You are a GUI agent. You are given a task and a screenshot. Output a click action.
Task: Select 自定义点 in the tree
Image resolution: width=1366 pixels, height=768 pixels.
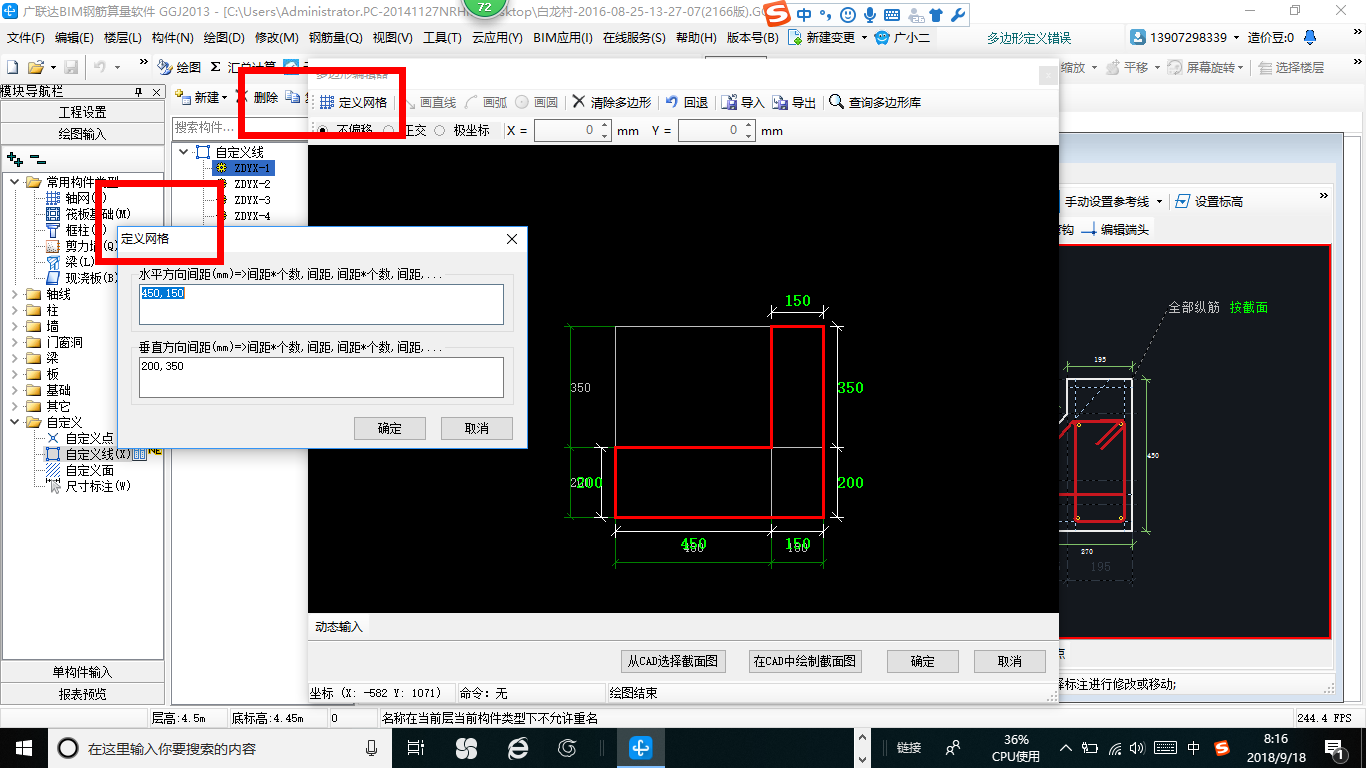[89, 438]
